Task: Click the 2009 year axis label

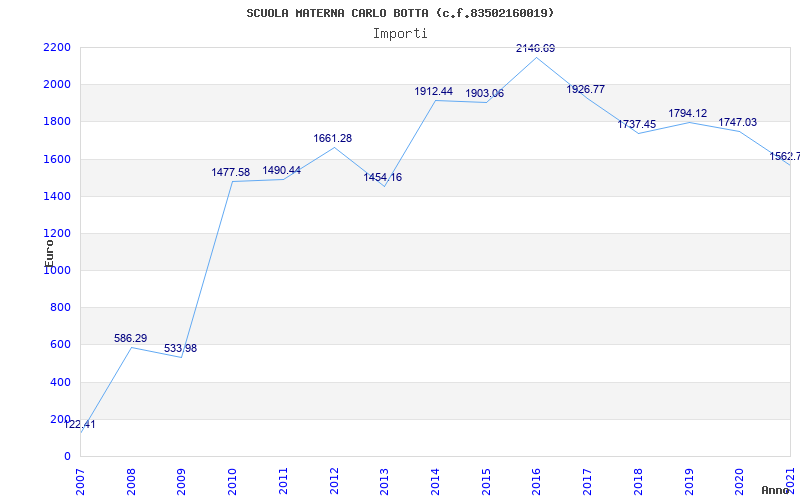Action: [x=181, y=482]
